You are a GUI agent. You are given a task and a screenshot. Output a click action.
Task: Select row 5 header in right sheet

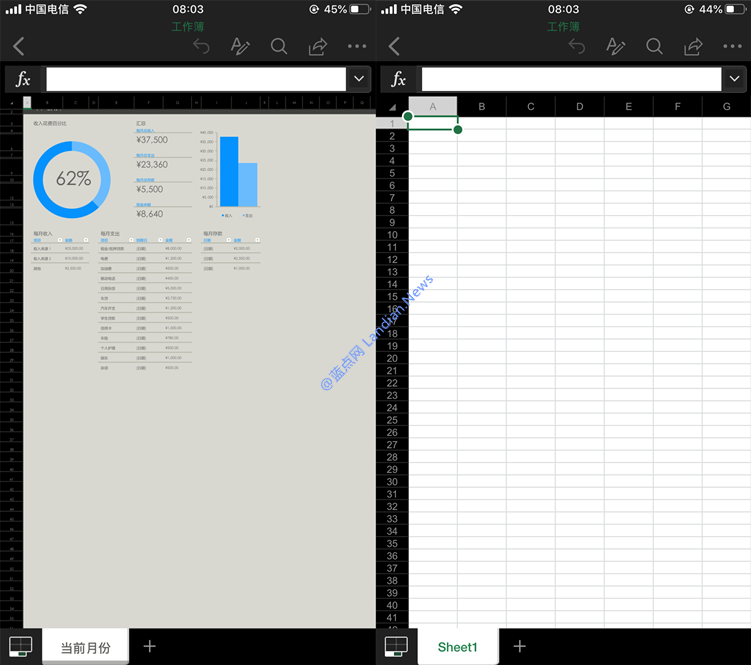392,173
